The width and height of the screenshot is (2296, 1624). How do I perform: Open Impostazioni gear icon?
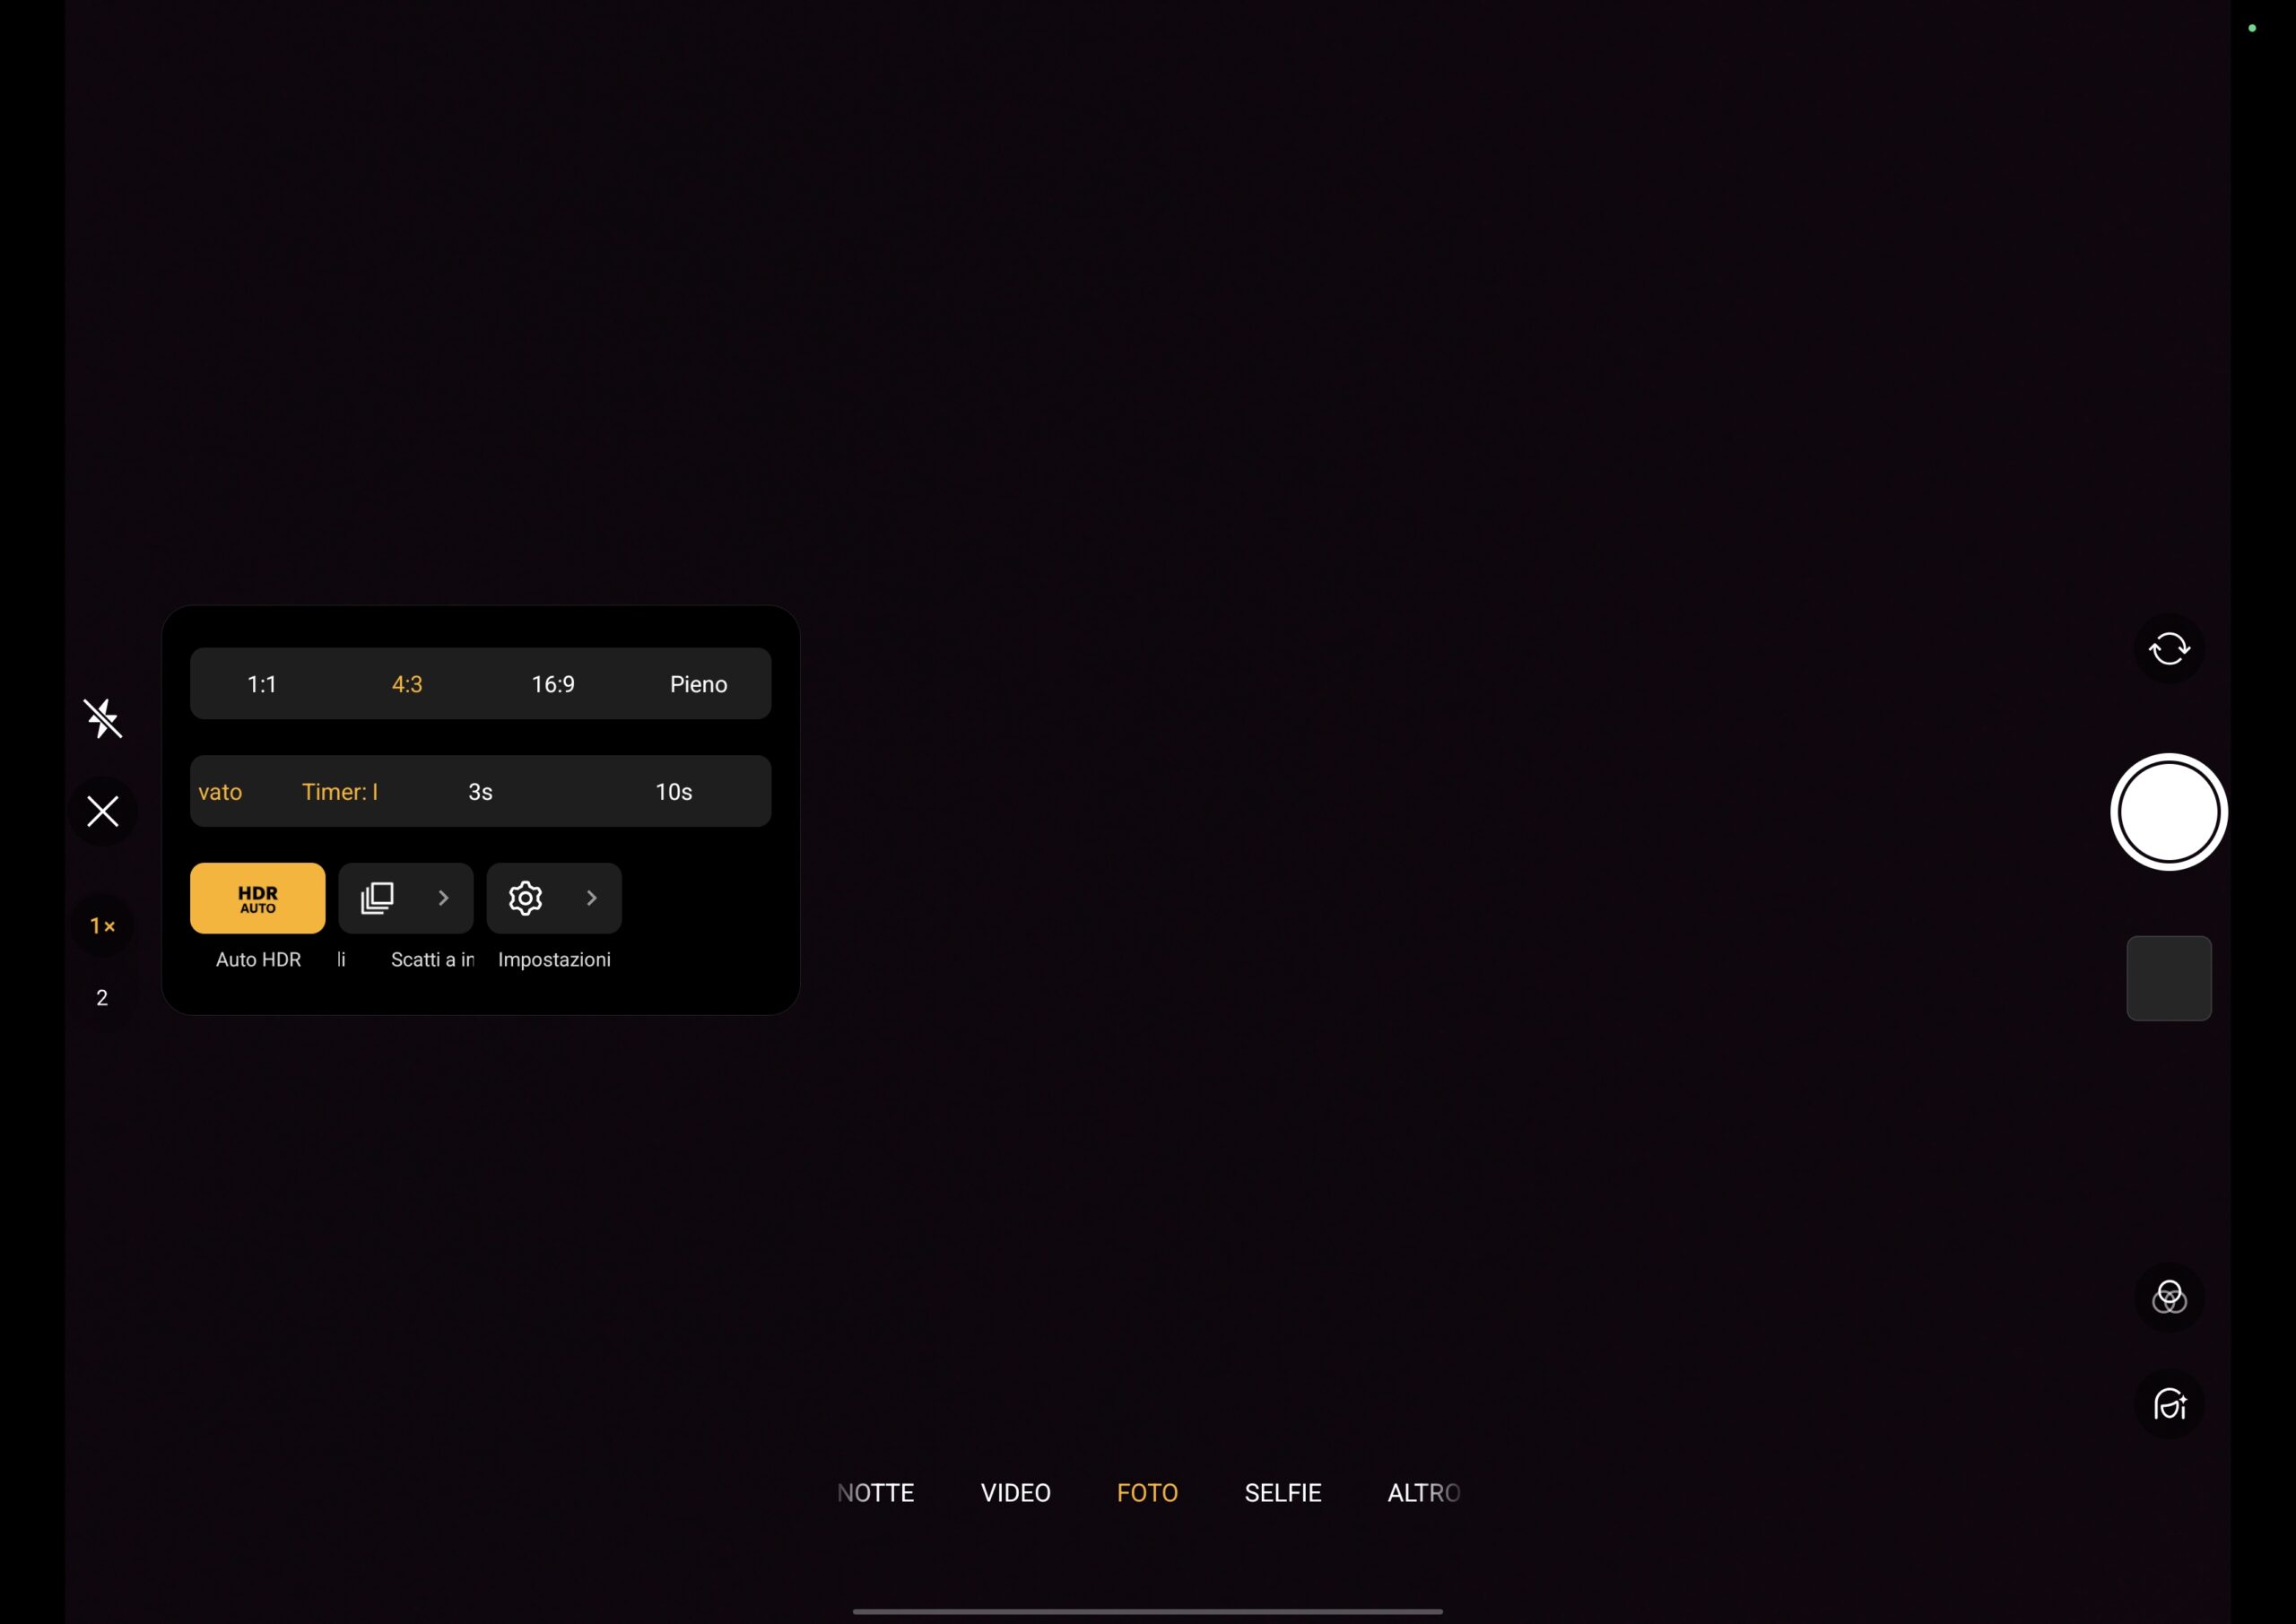coord(525,898)
